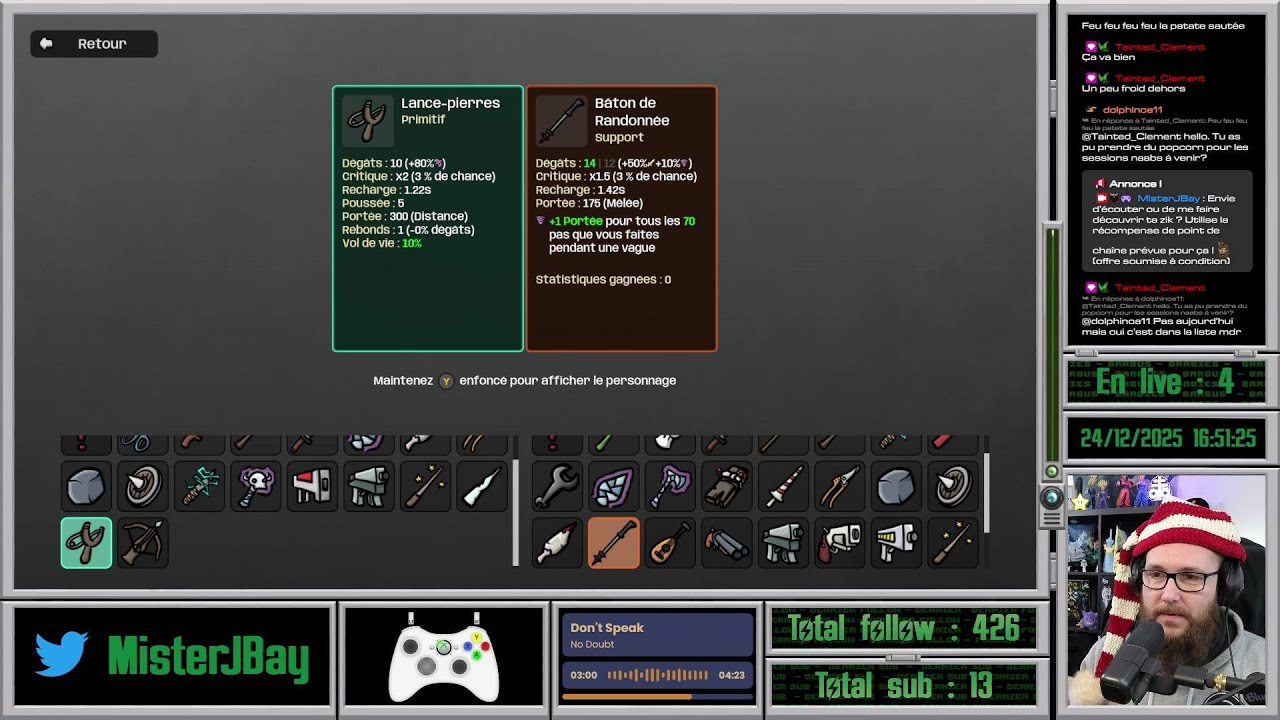Click 'Portée : 175 (Mêlée)' stat
Screen dimensions: 1280x720
[591, 203]
